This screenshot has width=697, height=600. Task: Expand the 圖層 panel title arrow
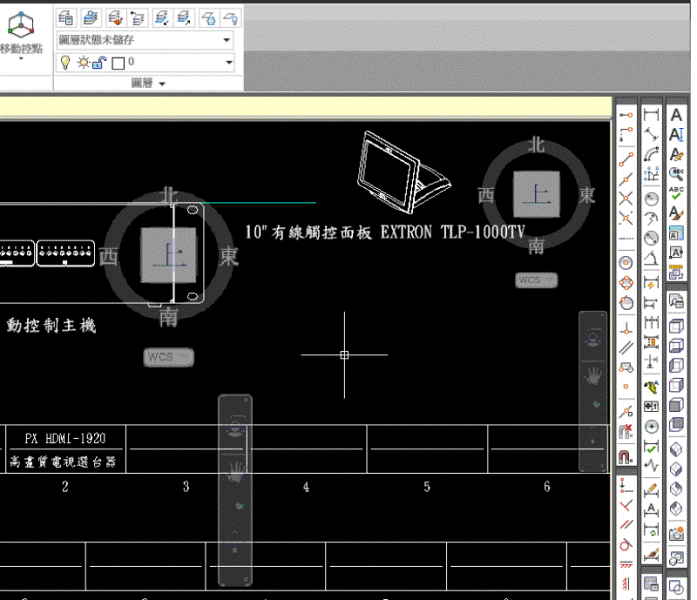(x=162, y=84)
